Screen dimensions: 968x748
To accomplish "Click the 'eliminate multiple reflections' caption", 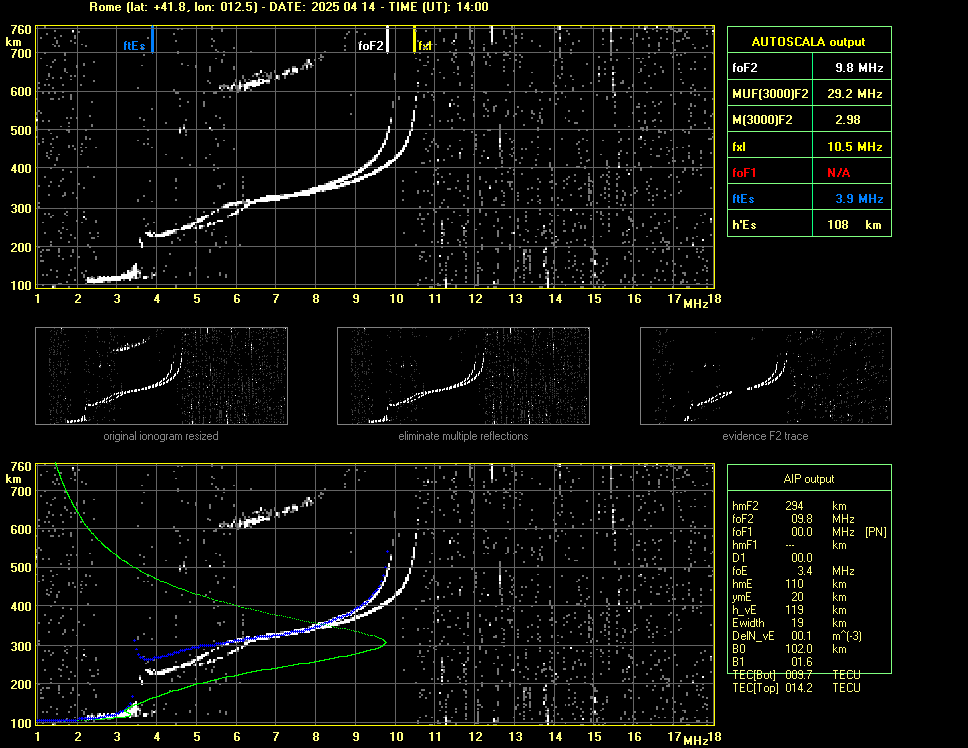I will click(x=463, y=436).
